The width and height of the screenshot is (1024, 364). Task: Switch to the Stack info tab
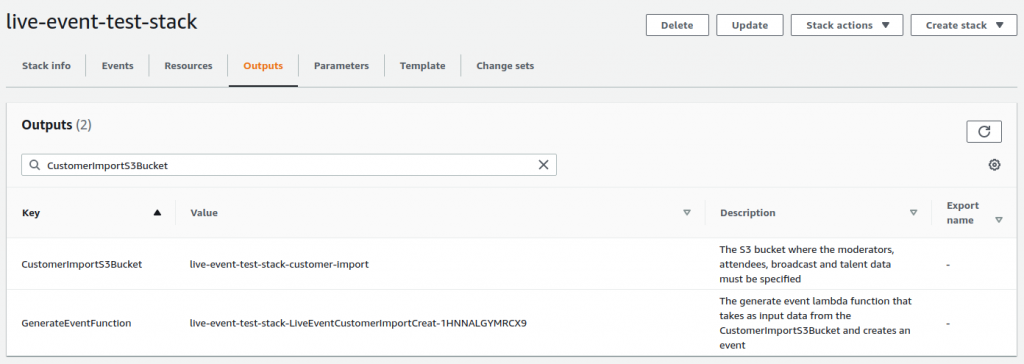pyautogui.click(x=46, y=66)
